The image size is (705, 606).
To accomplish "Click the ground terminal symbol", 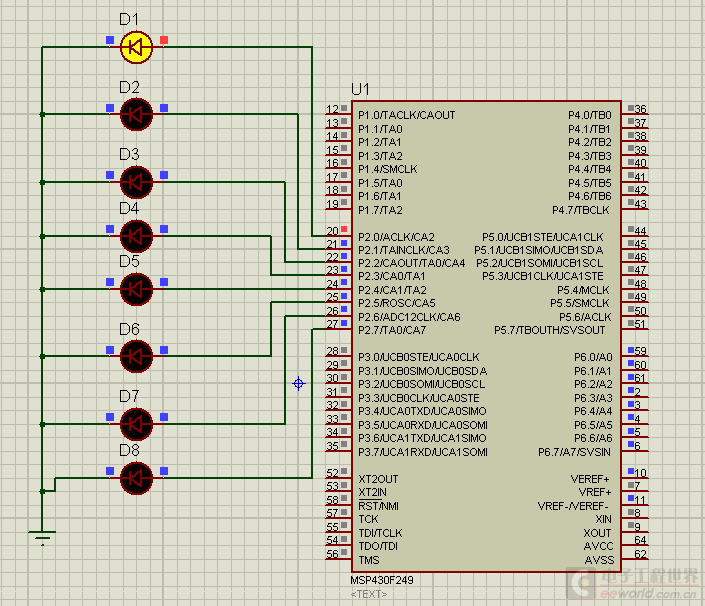I will click(42, 537).
